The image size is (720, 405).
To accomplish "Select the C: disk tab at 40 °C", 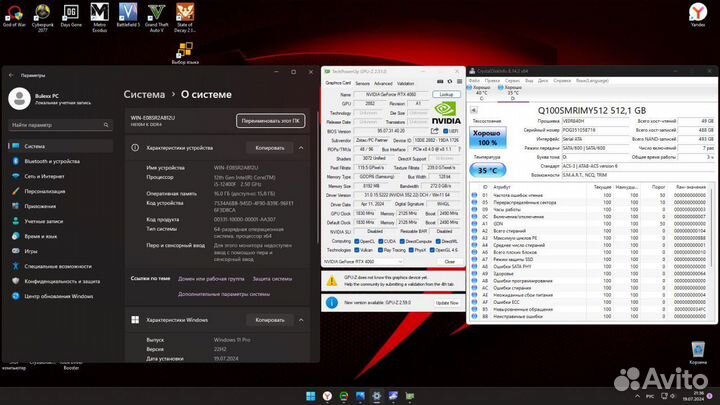I will coord(480,93).
